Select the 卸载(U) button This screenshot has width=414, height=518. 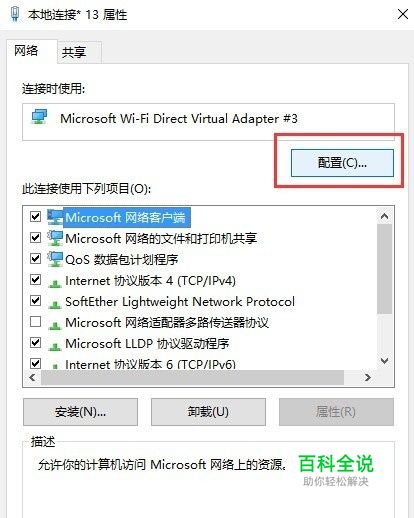click(x=208, y=412)
